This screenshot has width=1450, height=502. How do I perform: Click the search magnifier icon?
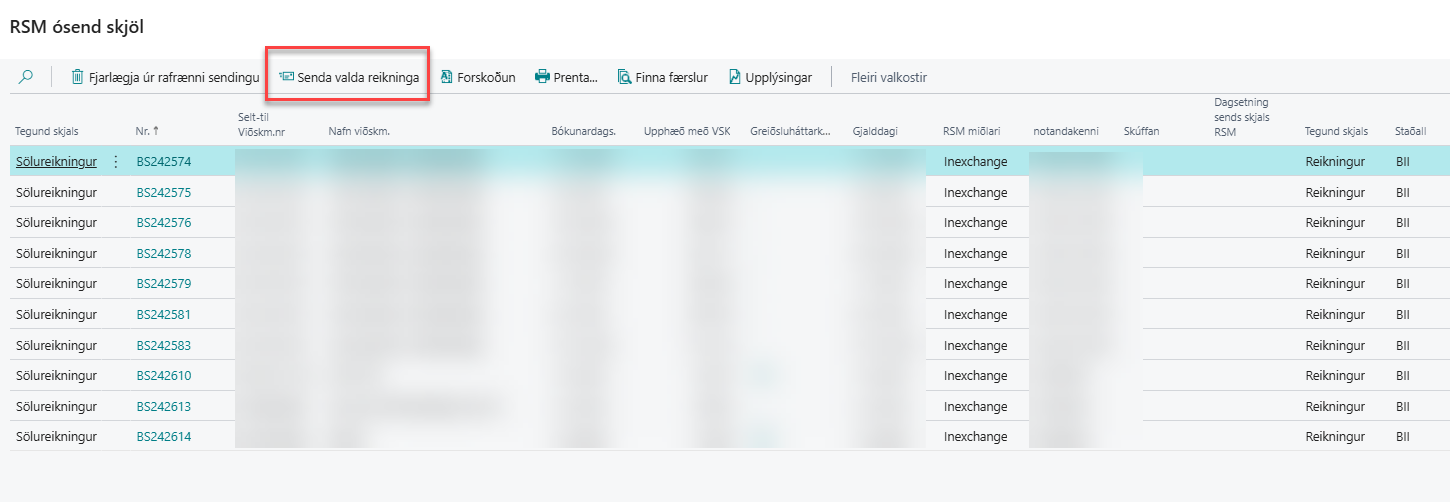click(26, 77)
